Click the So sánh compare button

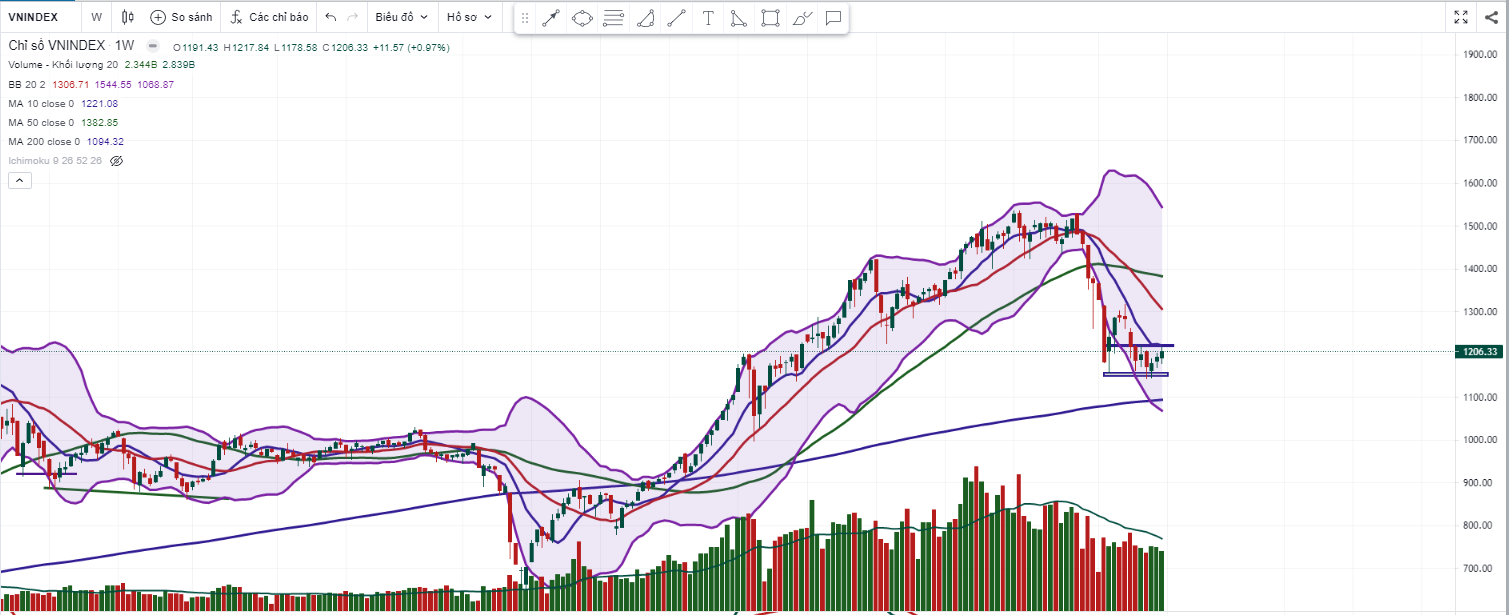tap(181, 17)
